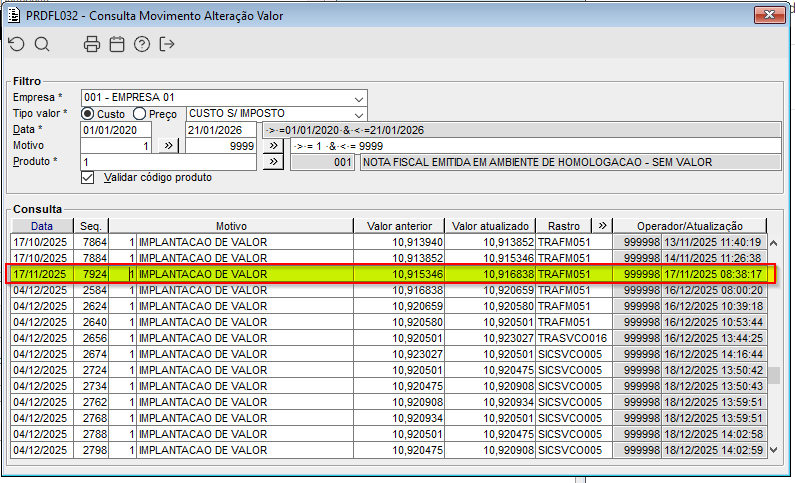795x483 pixels.
Task: Open the calendar toolbar icon
Action: [x=117, y=45]
